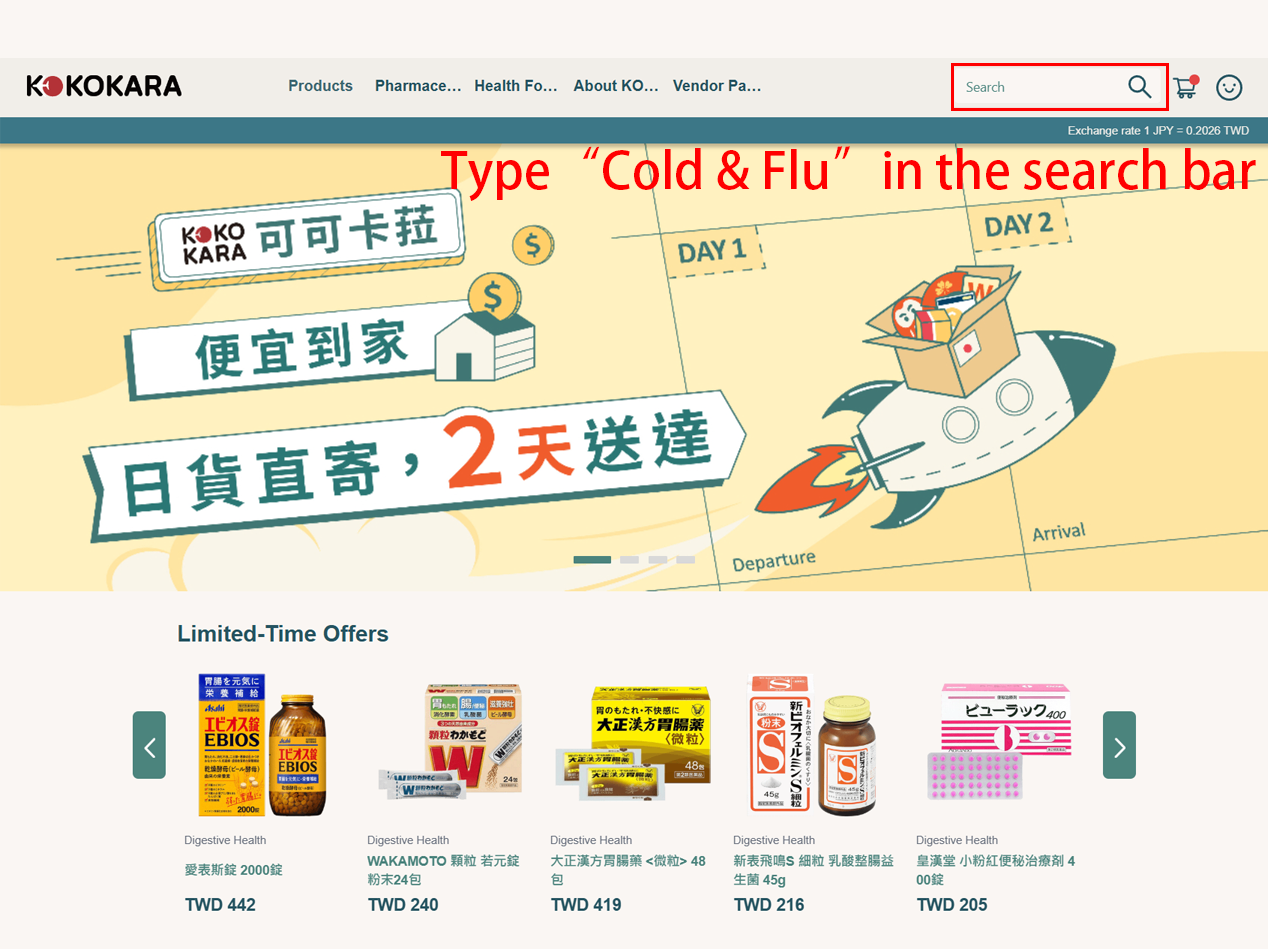Viewport: 1268px width, 949px height.
Task: Open the shopping cart icon
Action: point(1186,87)
